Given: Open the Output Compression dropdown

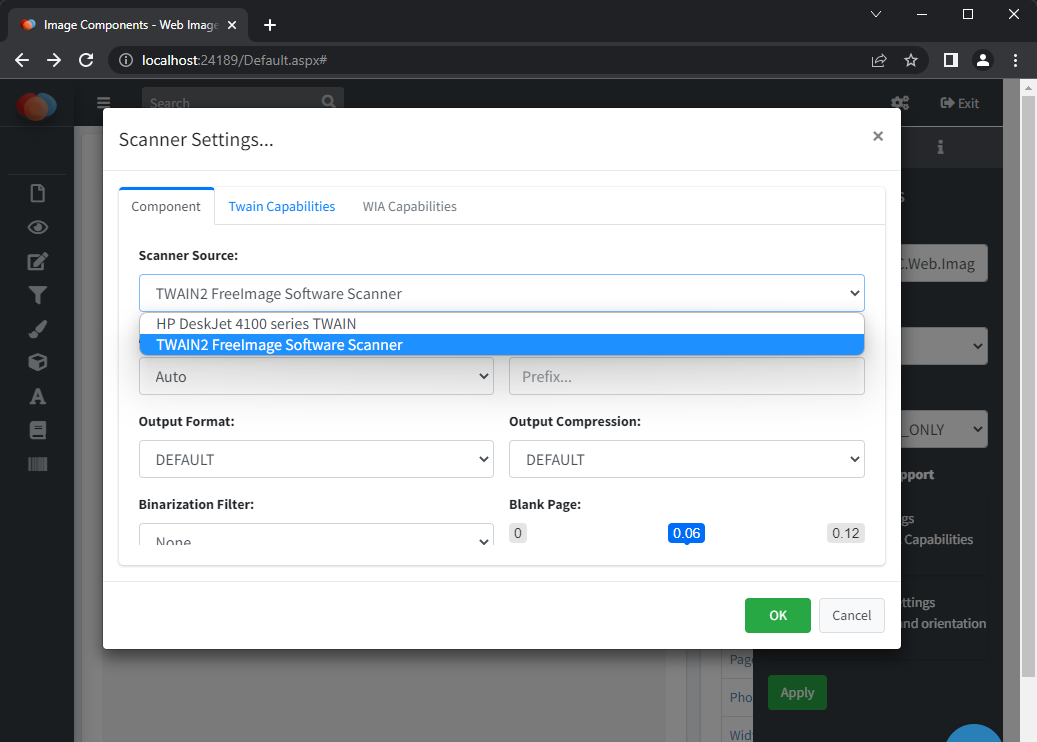Looking at the screenshot, I should (686, 459).
